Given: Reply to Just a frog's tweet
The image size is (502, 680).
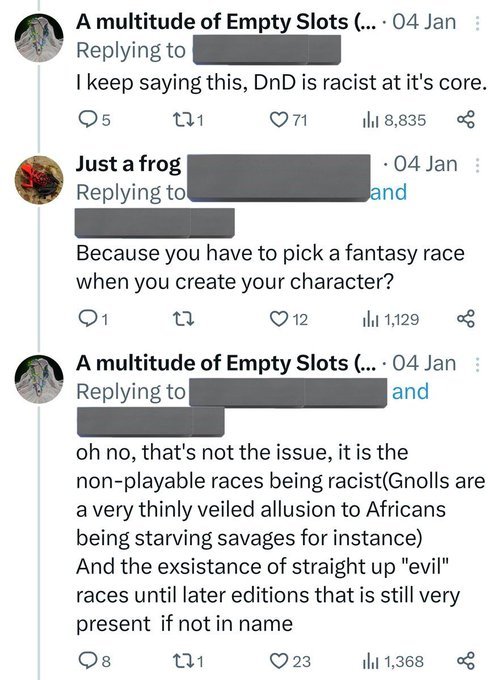Looking at the screenshot, I should click(x=93, y=319).
